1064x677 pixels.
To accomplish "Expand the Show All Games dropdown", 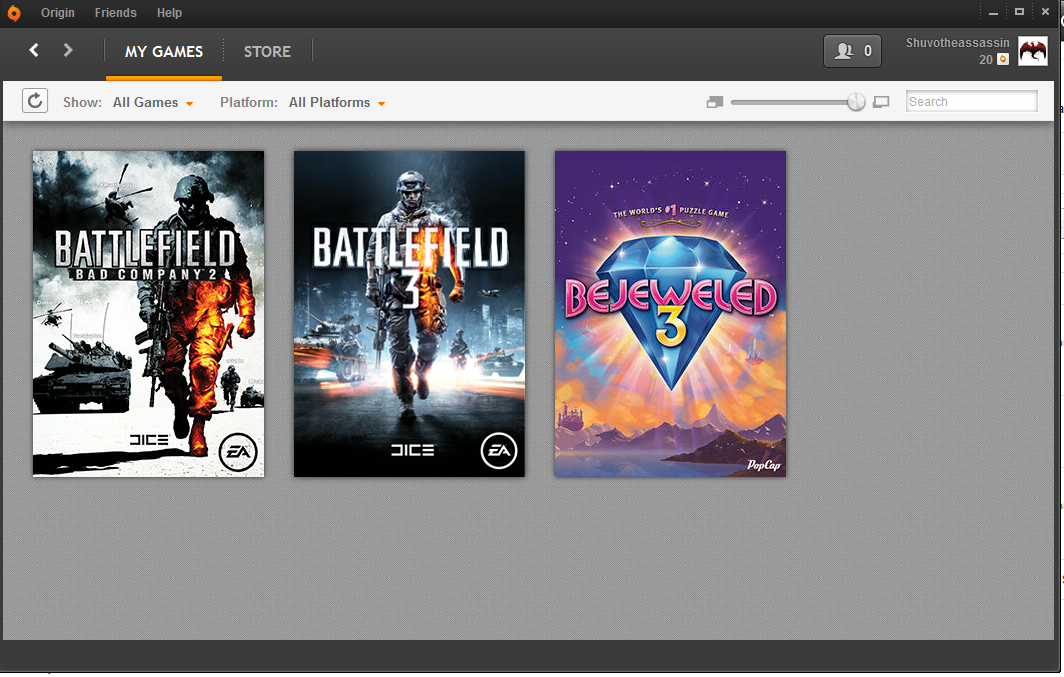I will pos(153,102).
